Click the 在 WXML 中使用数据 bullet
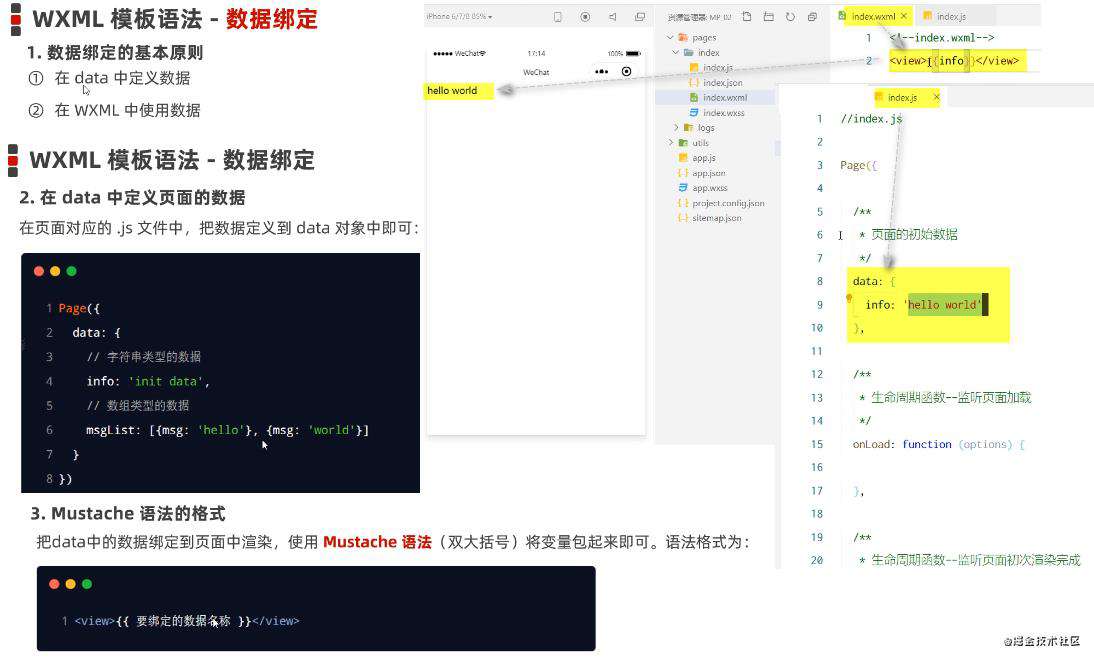This screenshot has height=659, width=1094. pyautogui.click(x=128, y=110)
